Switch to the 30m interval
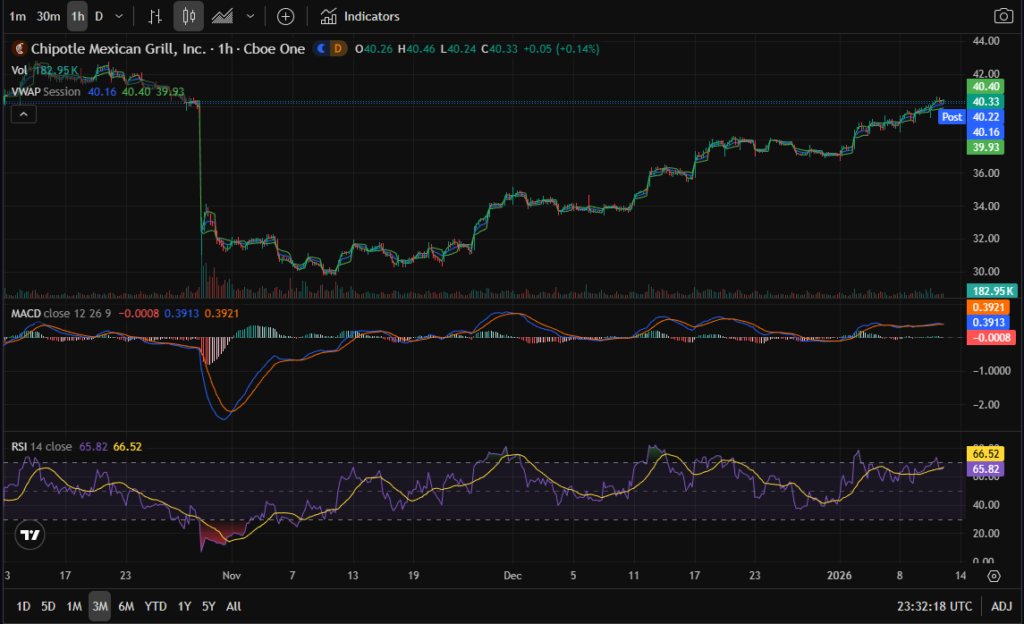Screen dimensions: 1024x624 47,16
